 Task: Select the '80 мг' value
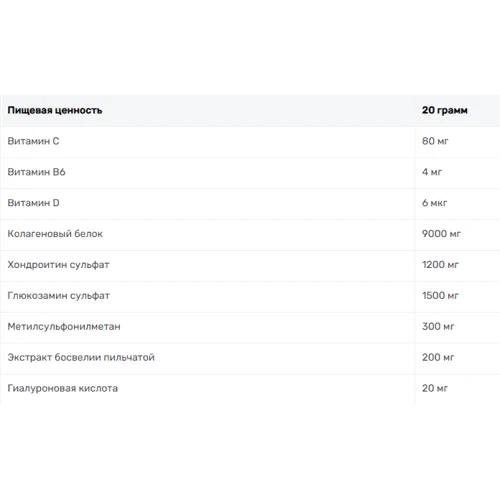(x=435, y=141)
